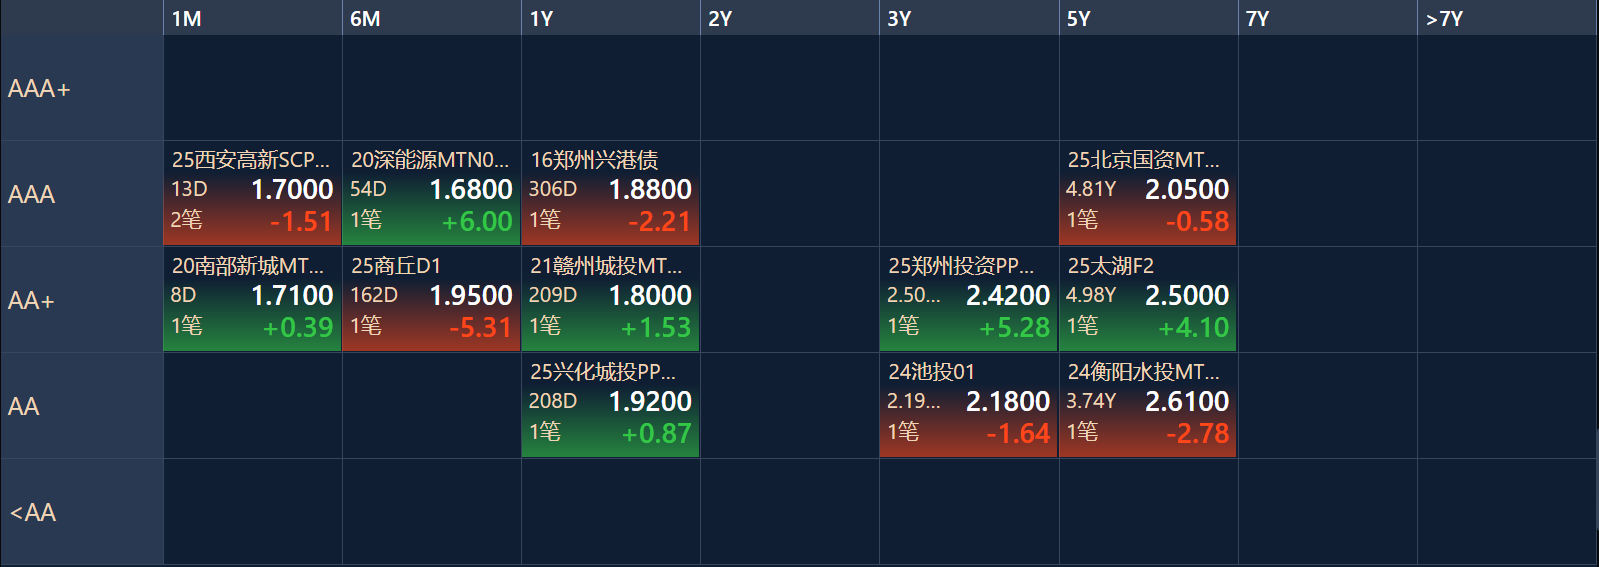Click the AAA+ rating row label
This screenshot has height=567, width=1599.
tap(81, 89)
